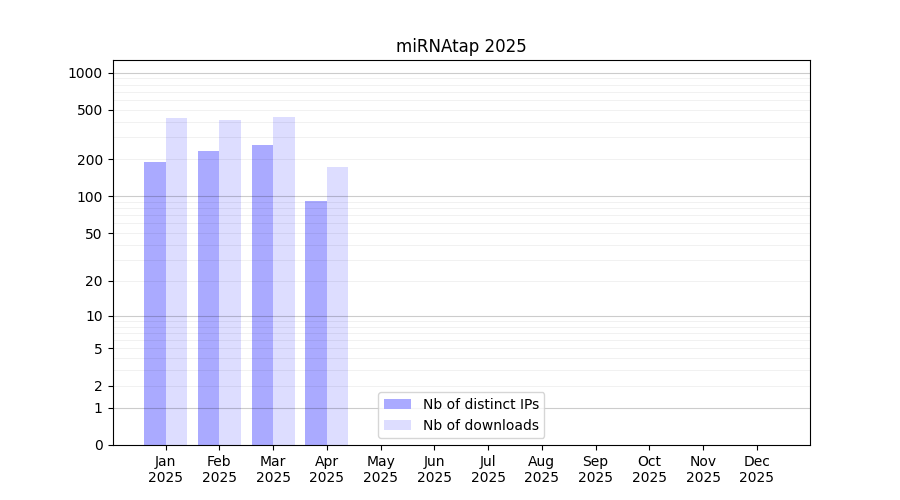
Task: Click the Jan 2025 x-axis label
Action: pyautogui.click(x=166, y=469)
